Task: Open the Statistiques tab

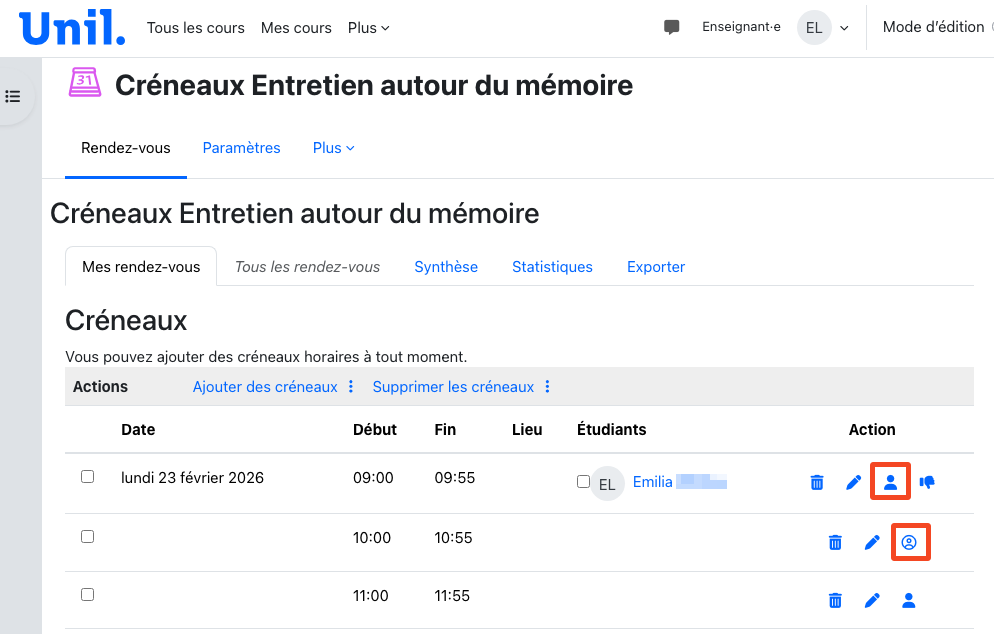Action: point(552,267)
